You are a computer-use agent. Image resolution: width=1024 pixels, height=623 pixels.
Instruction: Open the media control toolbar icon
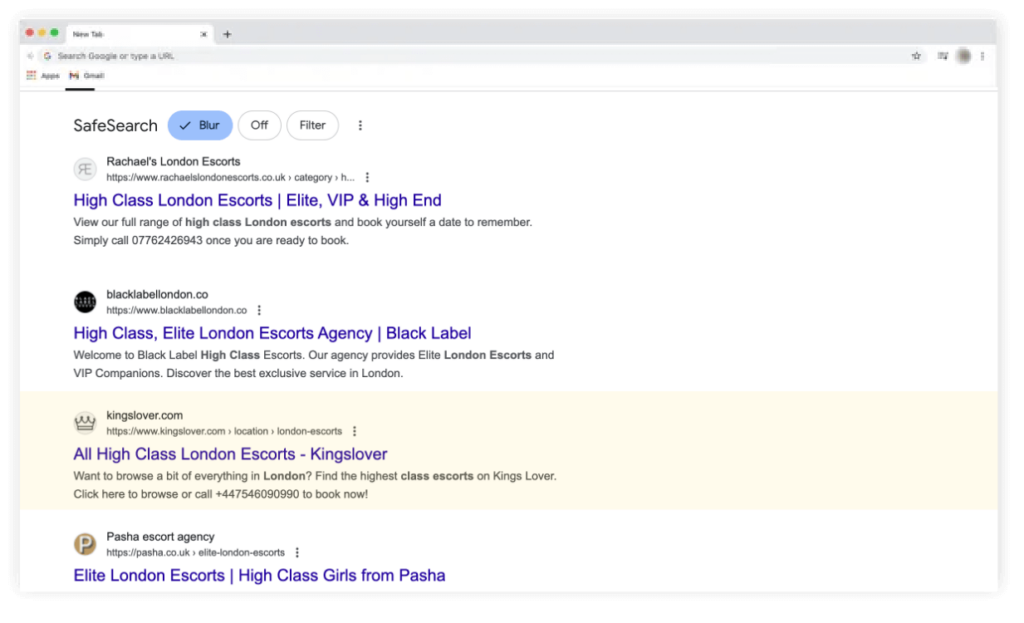(942, 56)
